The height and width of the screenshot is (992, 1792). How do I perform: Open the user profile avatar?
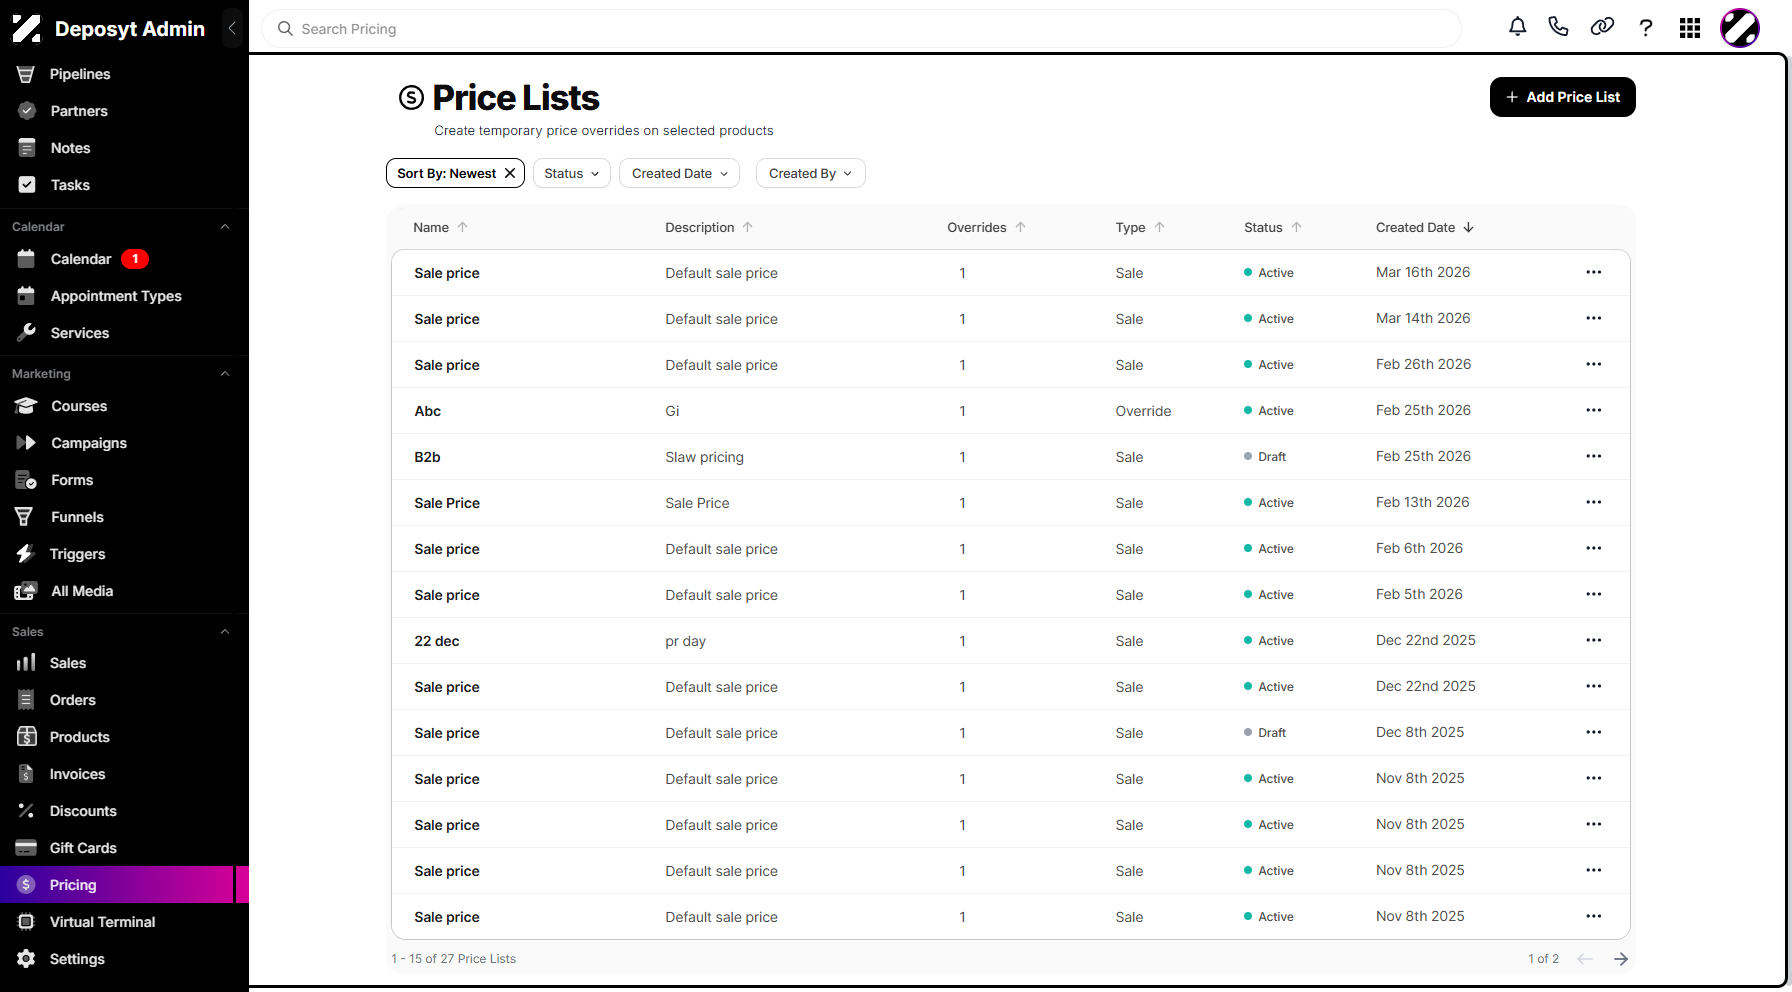point(1740,28)
